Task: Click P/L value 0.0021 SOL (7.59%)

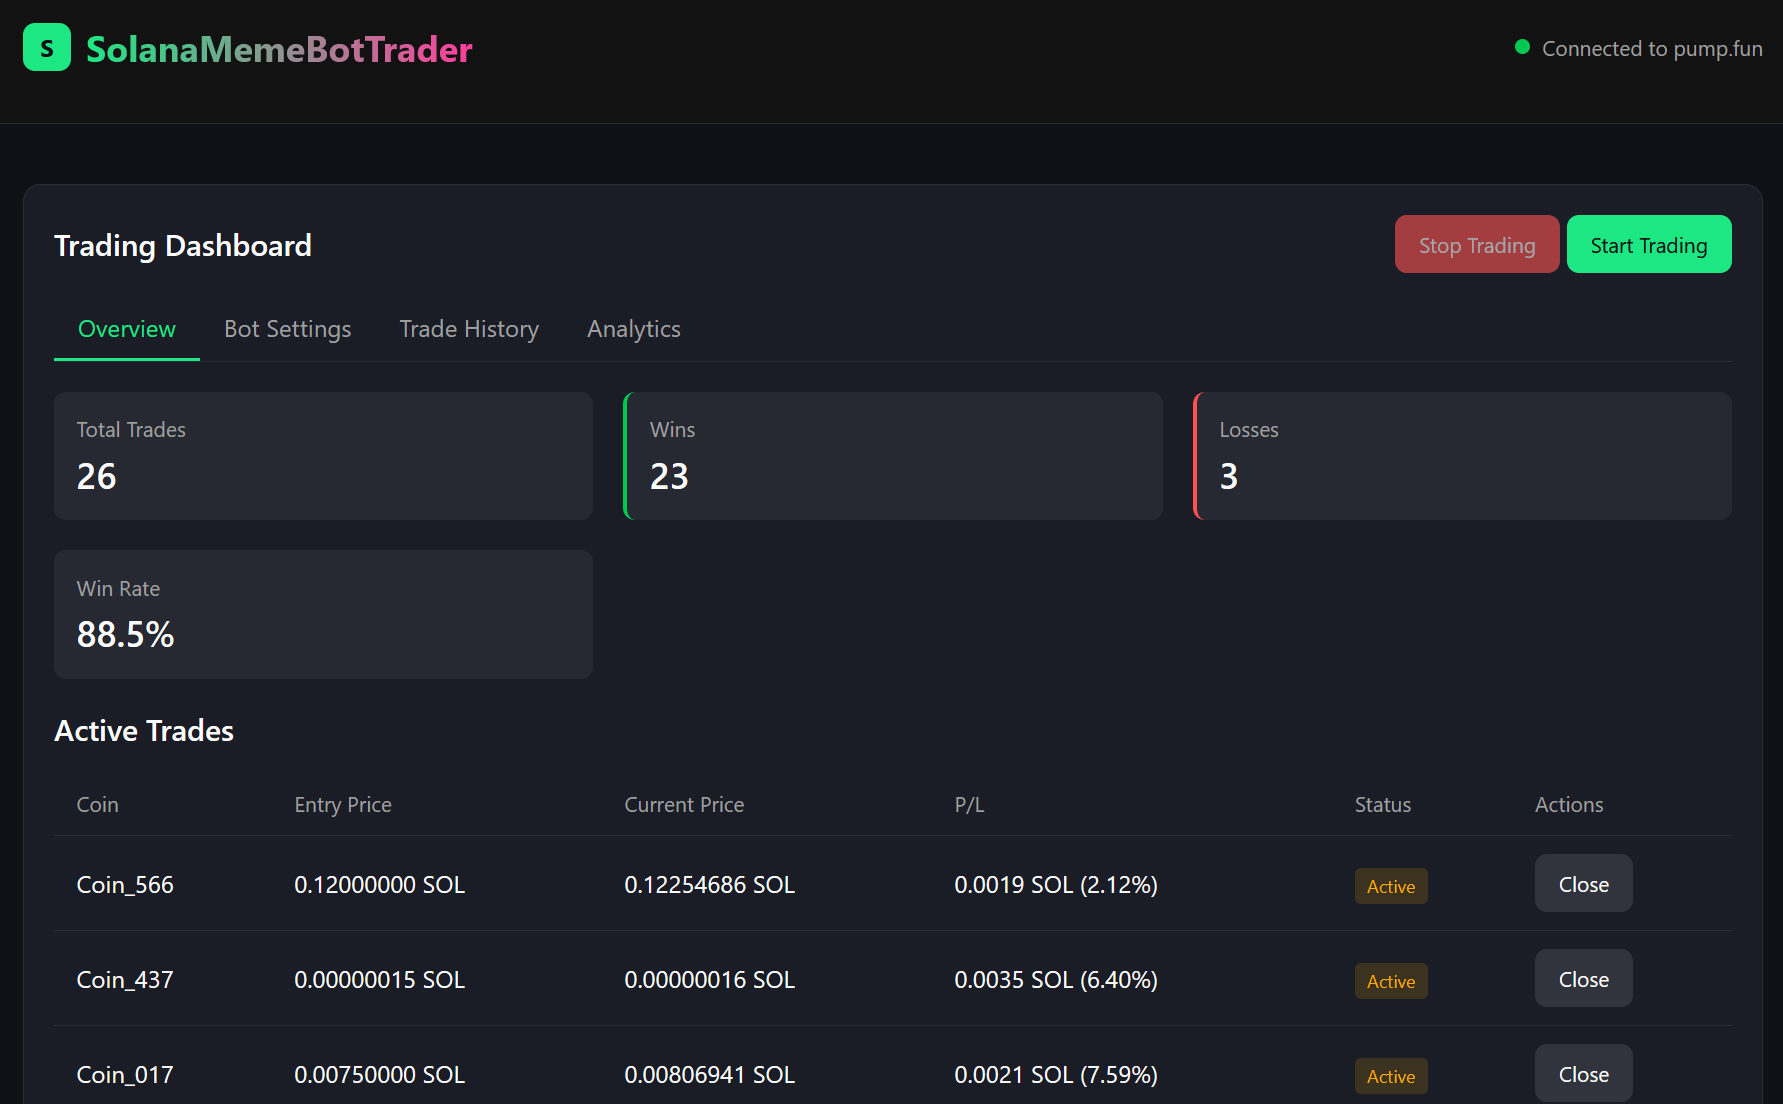Action: point(1056,1075)
